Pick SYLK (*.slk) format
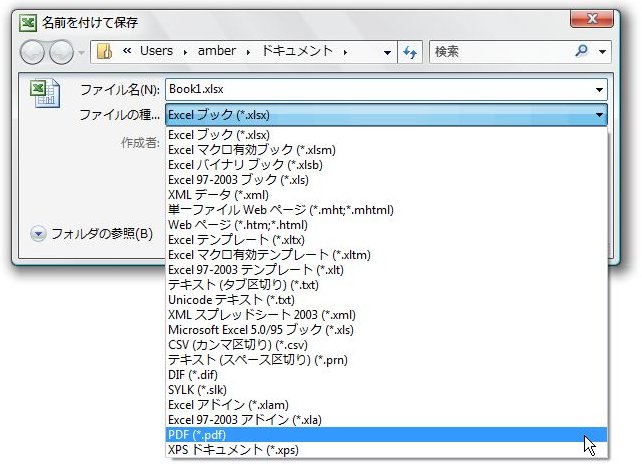Viewport: 642px width, 466px height. (387, 390)
